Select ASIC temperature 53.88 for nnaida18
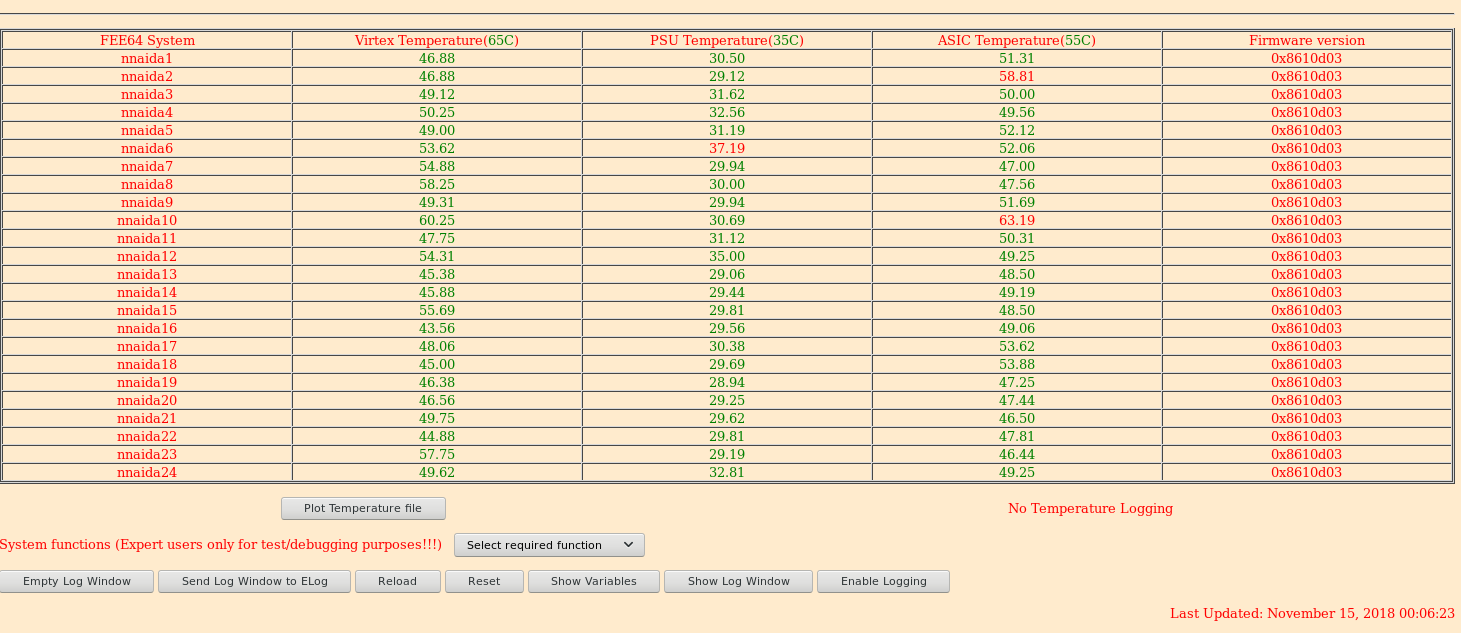The height and width of the screenshot is (633, 1461). point(1017,365)
